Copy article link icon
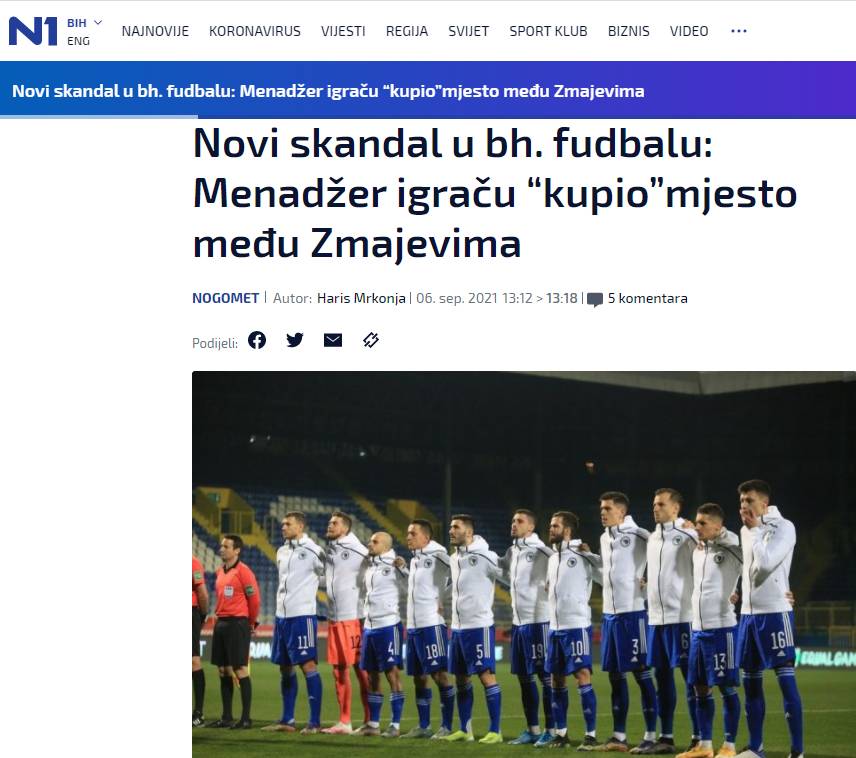The width and height of the screenshot is (856, 758). [x=371, y=340]
